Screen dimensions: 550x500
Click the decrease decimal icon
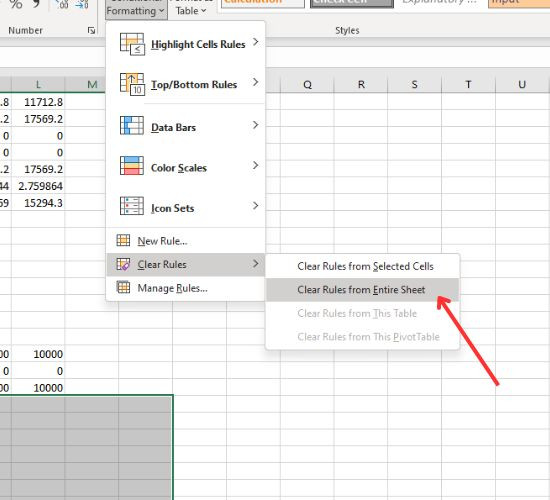point(82,4)
